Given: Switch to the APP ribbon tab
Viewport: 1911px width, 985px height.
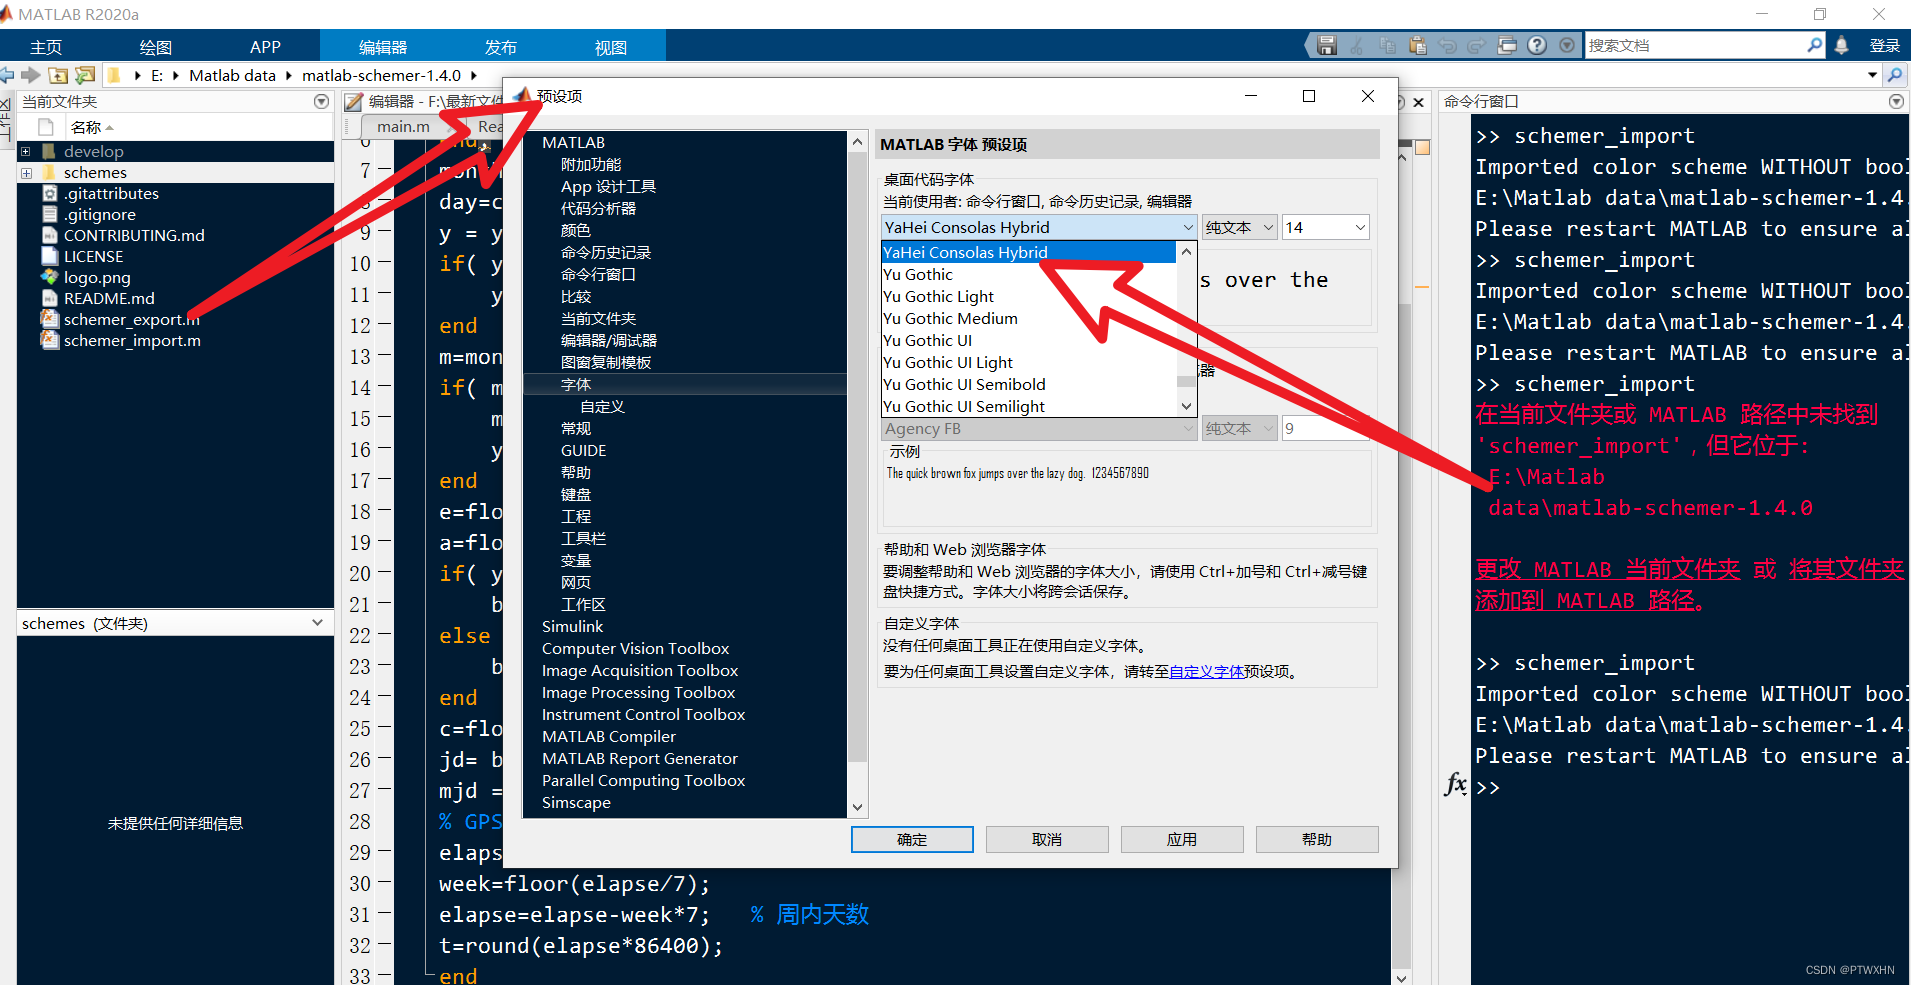Looking at the screenshot, I should [266, 47].
